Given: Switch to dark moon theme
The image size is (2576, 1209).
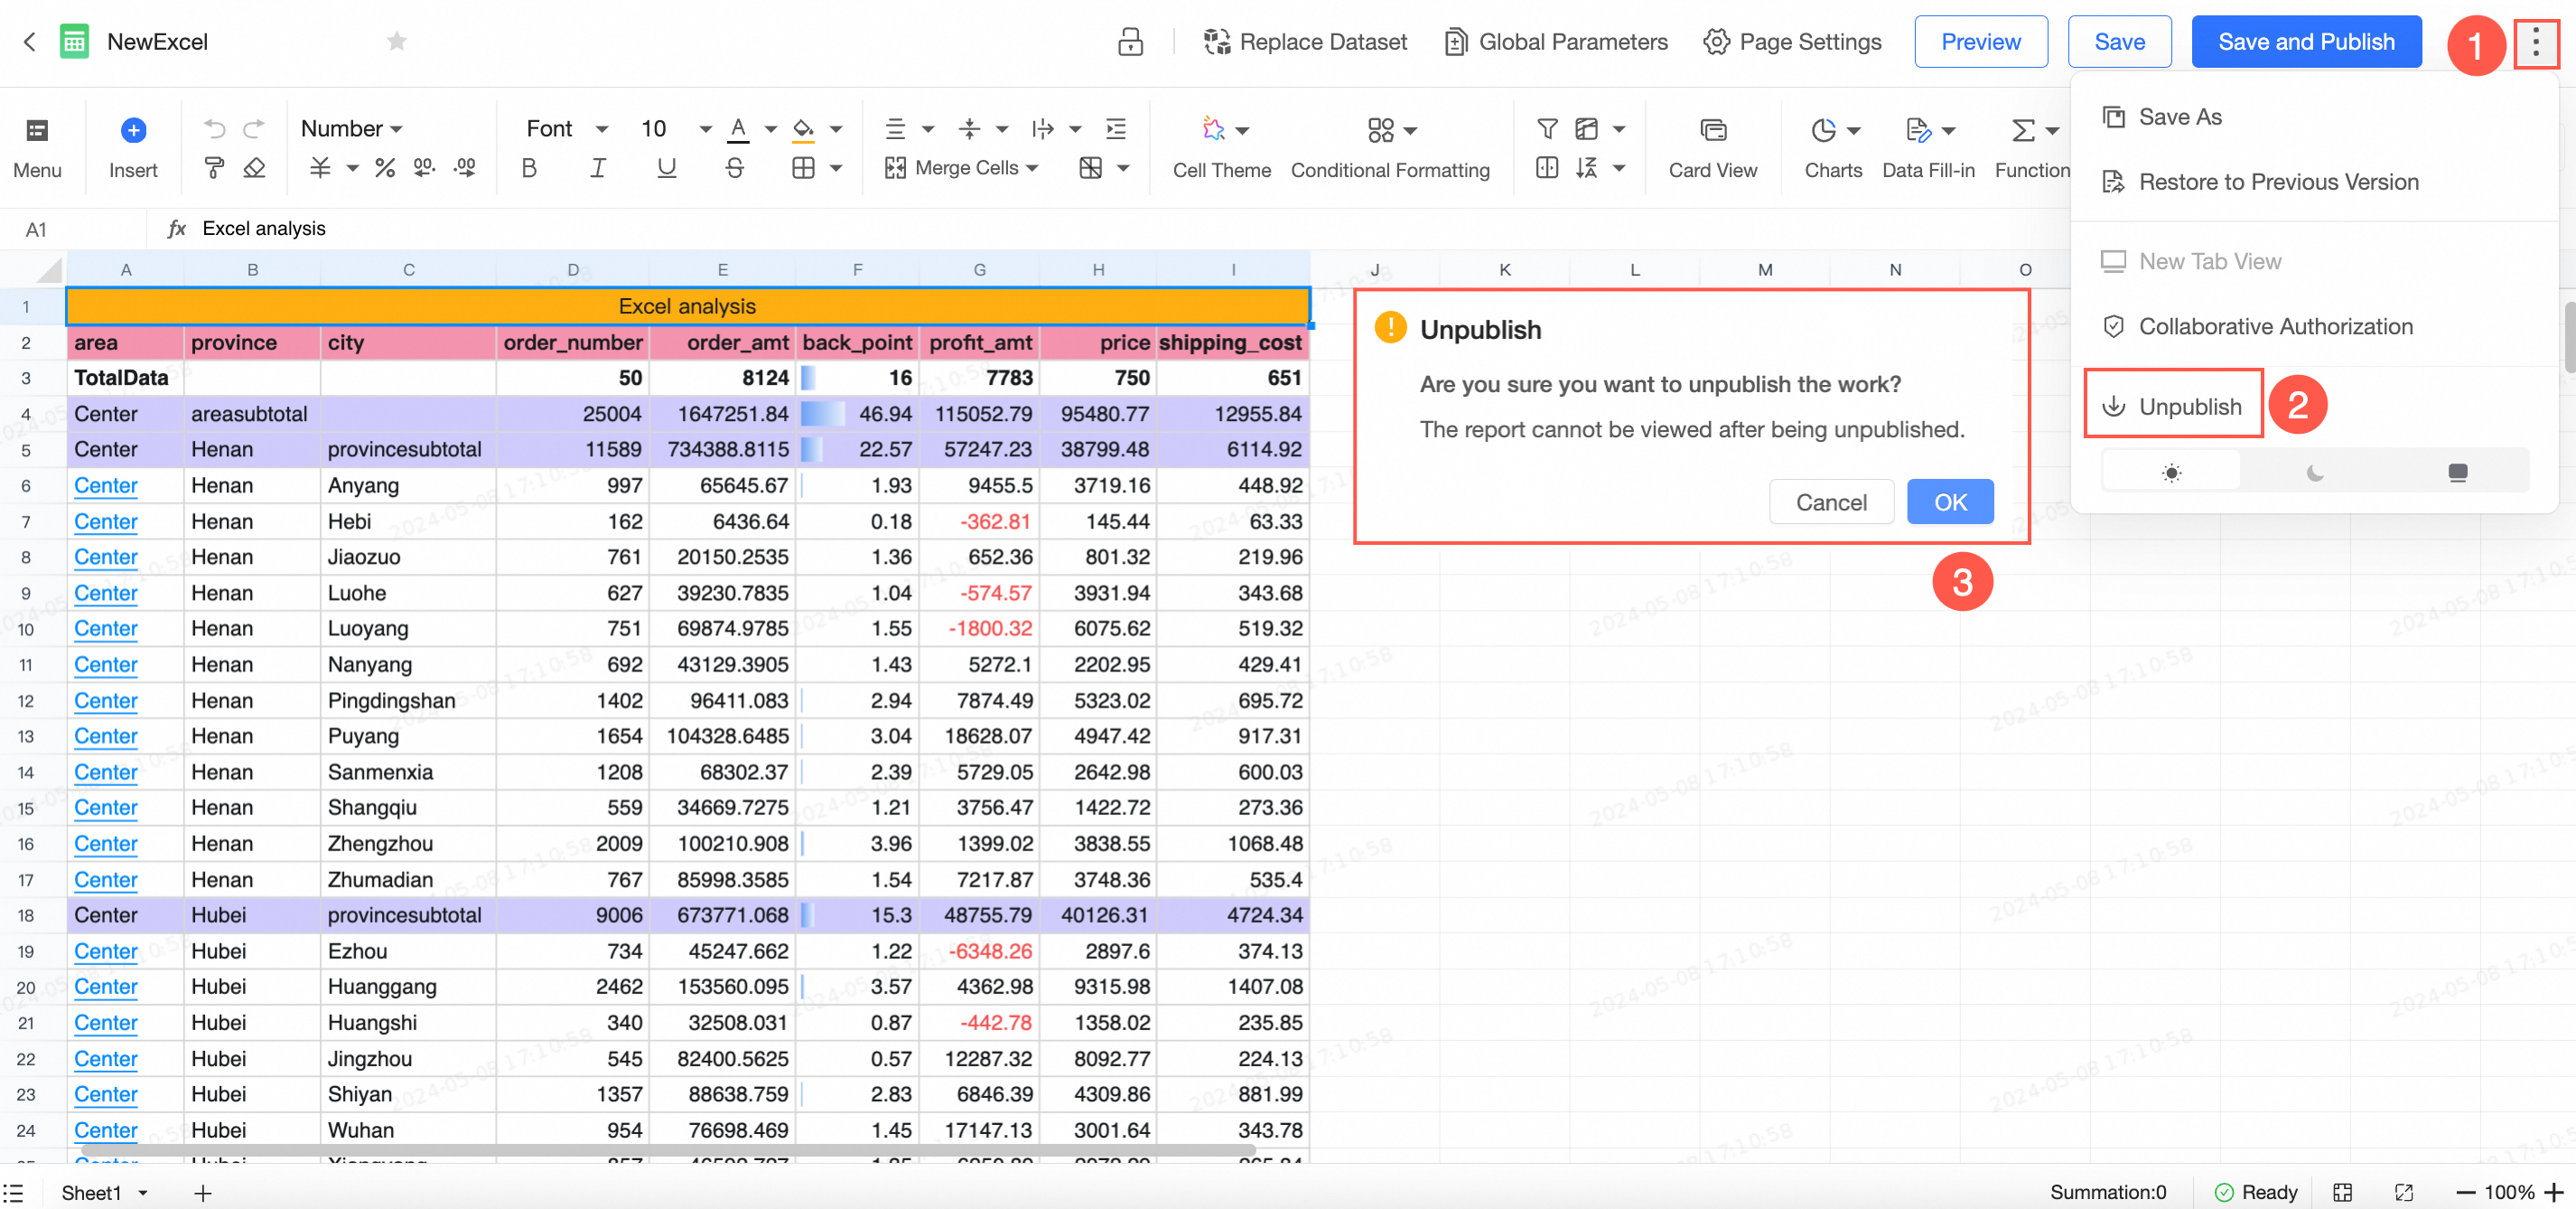Looking at the screenshot, I should 2314,472.
